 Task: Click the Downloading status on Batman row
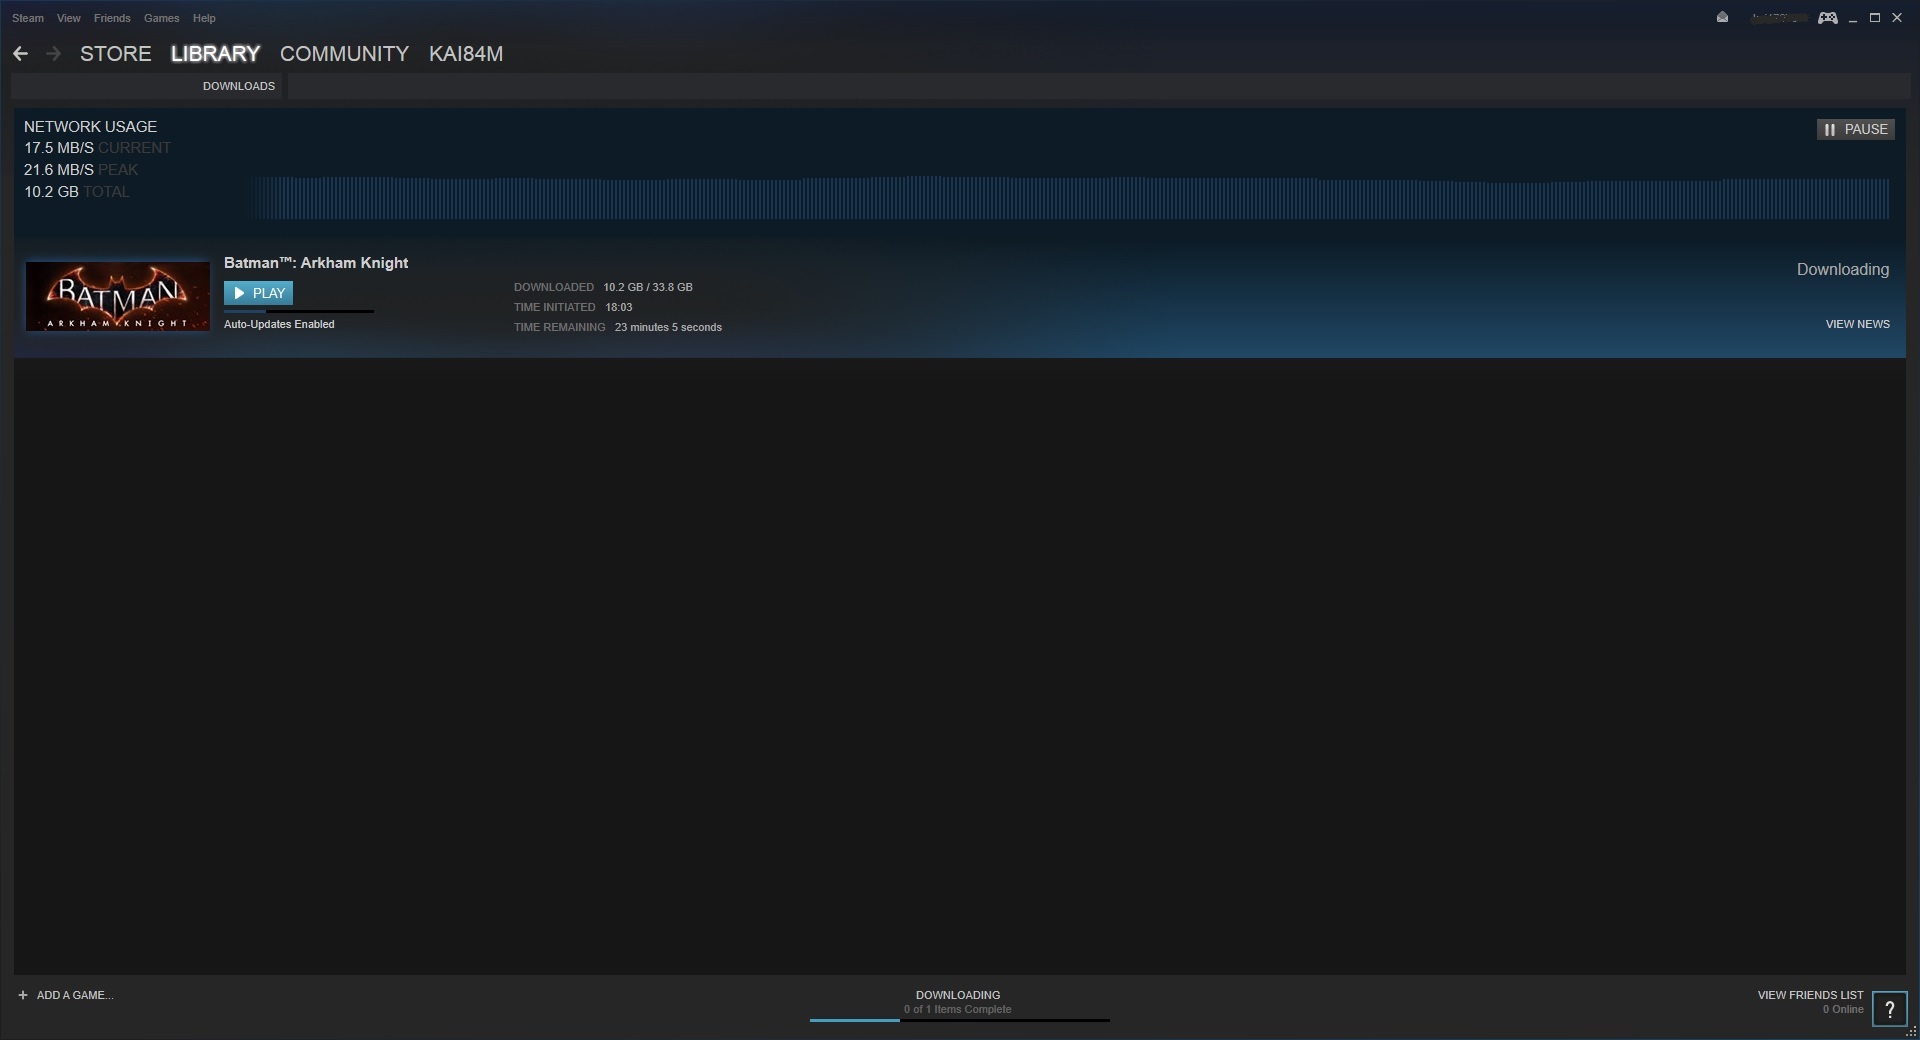[x=1843, y=269]
